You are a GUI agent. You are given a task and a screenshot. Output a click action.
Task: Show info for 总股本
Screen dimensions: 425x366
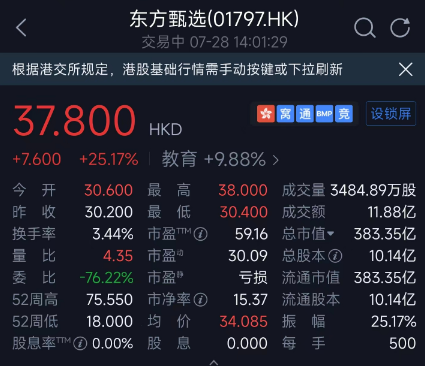[335, 256]
